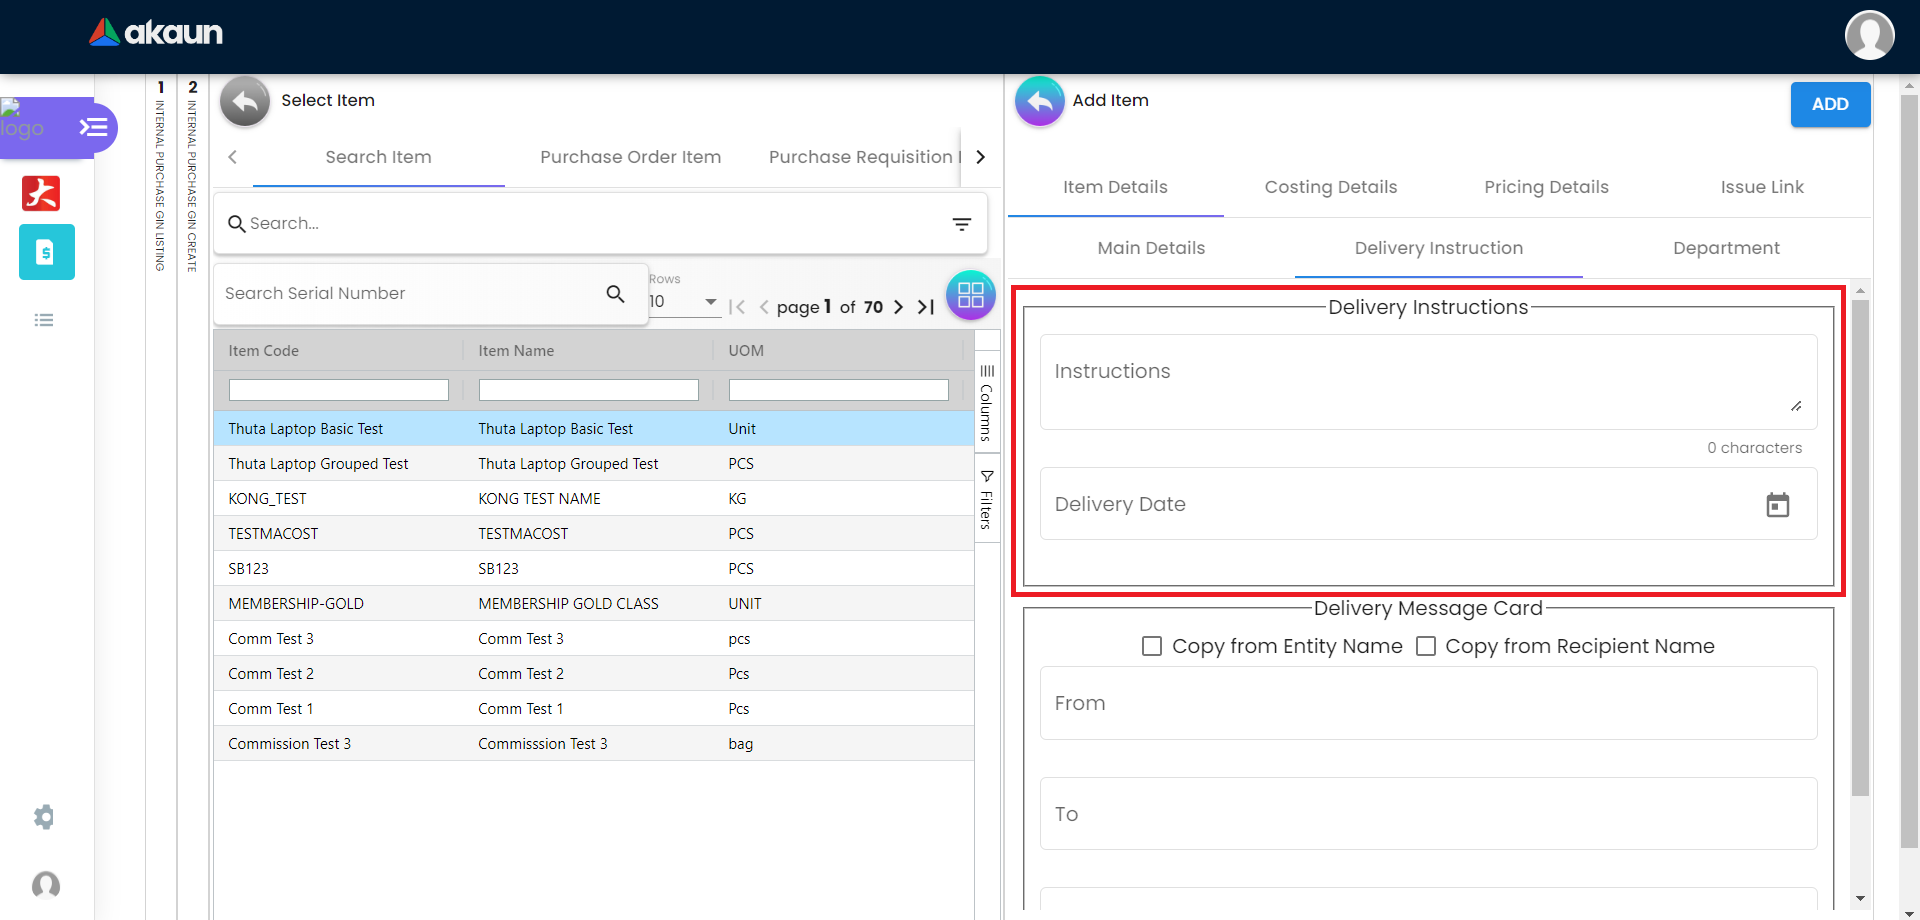Switch to the Costing Details tab
Screen dimensions: 1920x920
[1330, 187]
